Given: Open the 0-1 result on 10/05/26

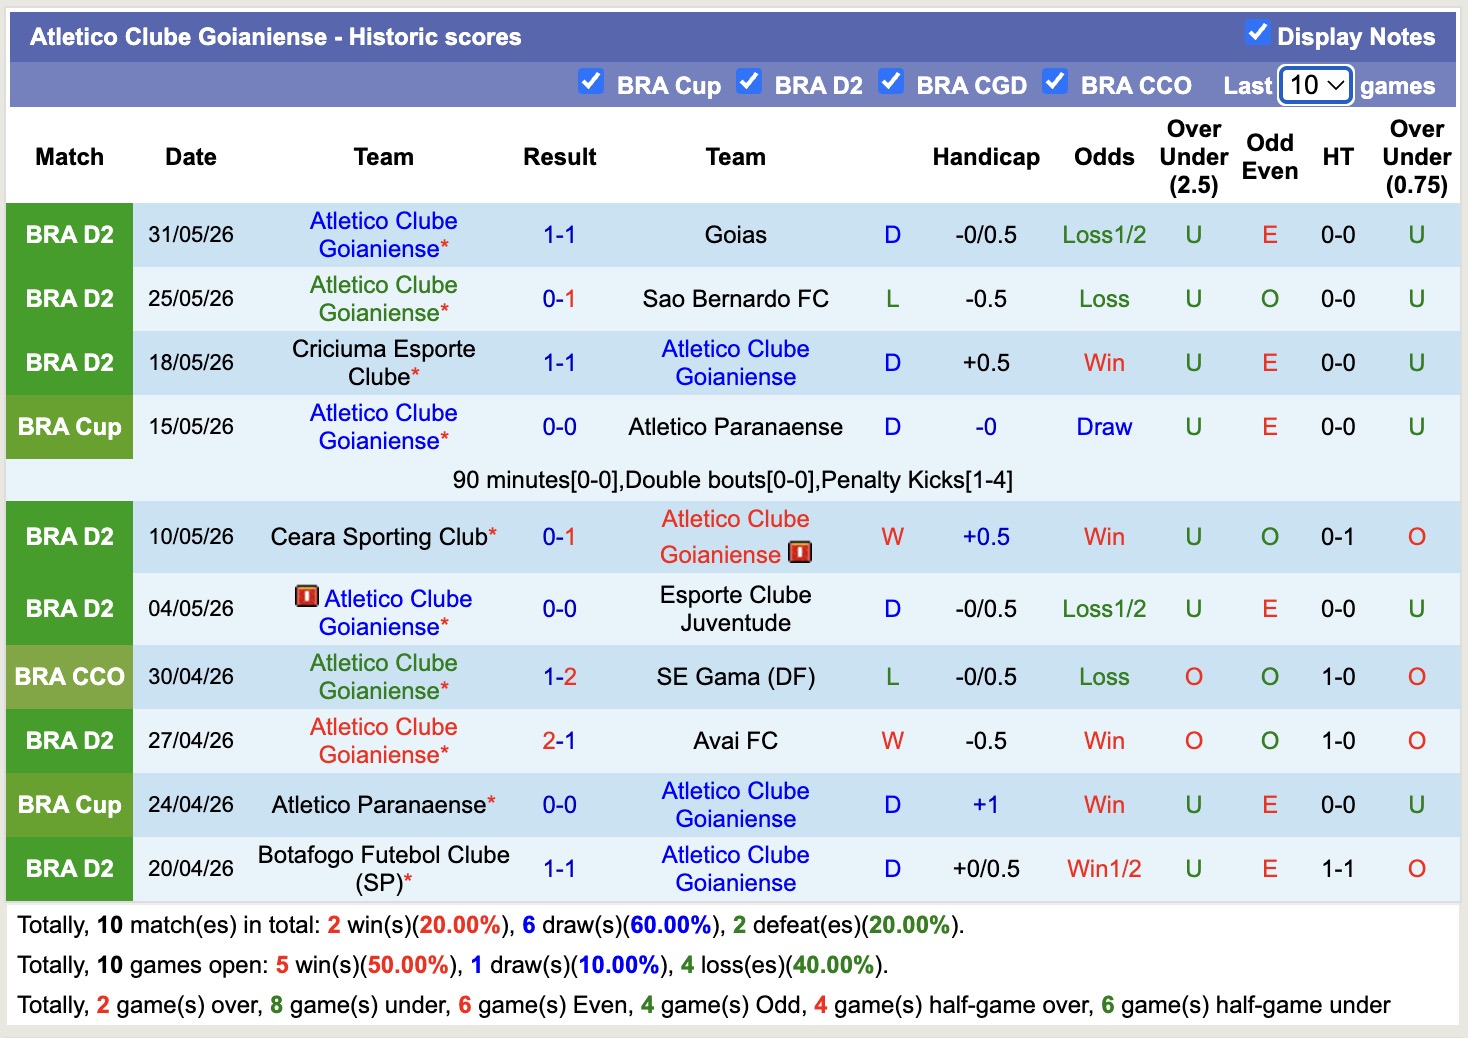Looking at the screenshot, I should click(x=559, y=537).
